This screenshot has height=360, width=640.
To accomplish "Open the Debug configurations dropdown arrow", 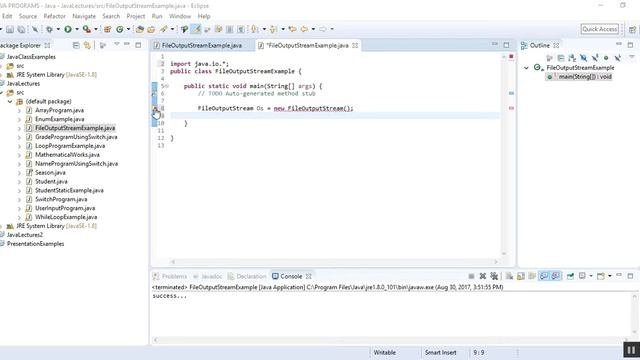I will (58, 29).
